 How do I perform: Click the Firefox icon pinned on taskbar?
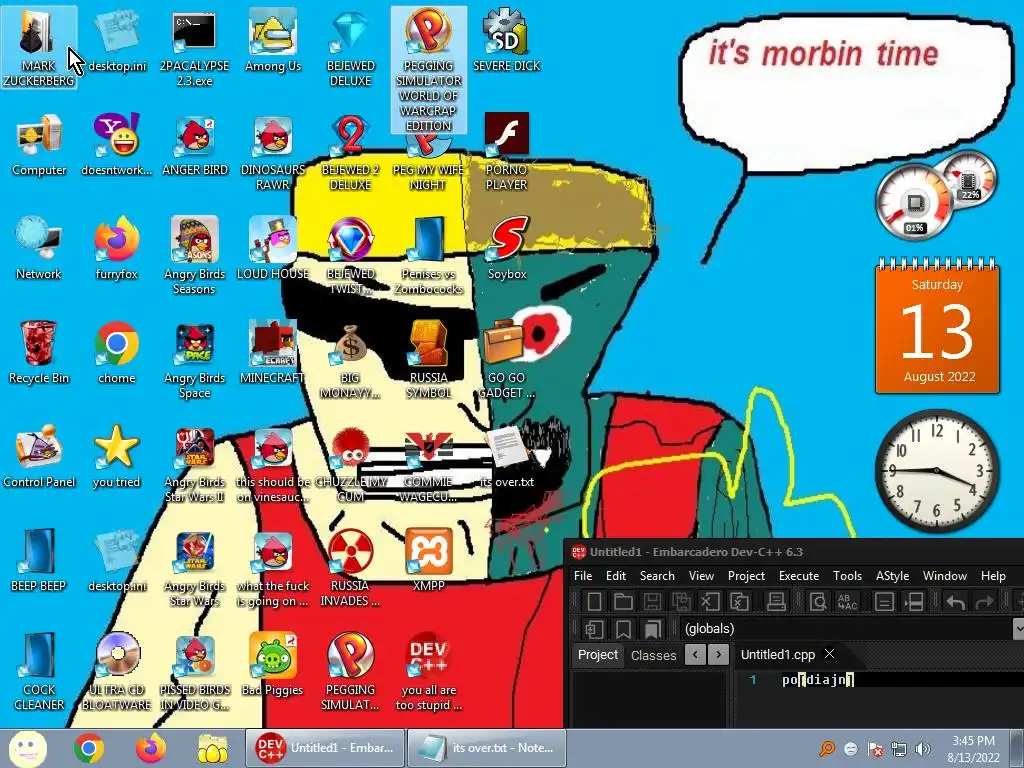click(x=151, y=748)
